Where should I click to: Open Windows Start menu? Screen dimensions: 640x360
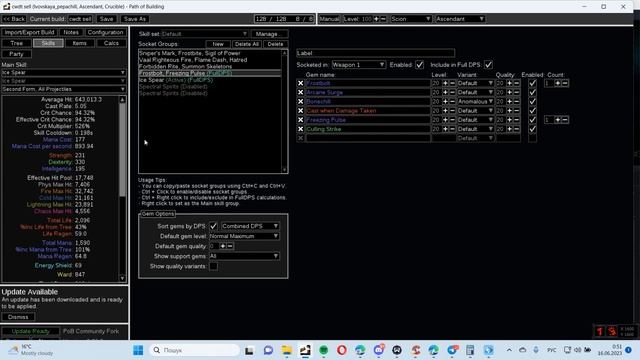pos(138,350)
